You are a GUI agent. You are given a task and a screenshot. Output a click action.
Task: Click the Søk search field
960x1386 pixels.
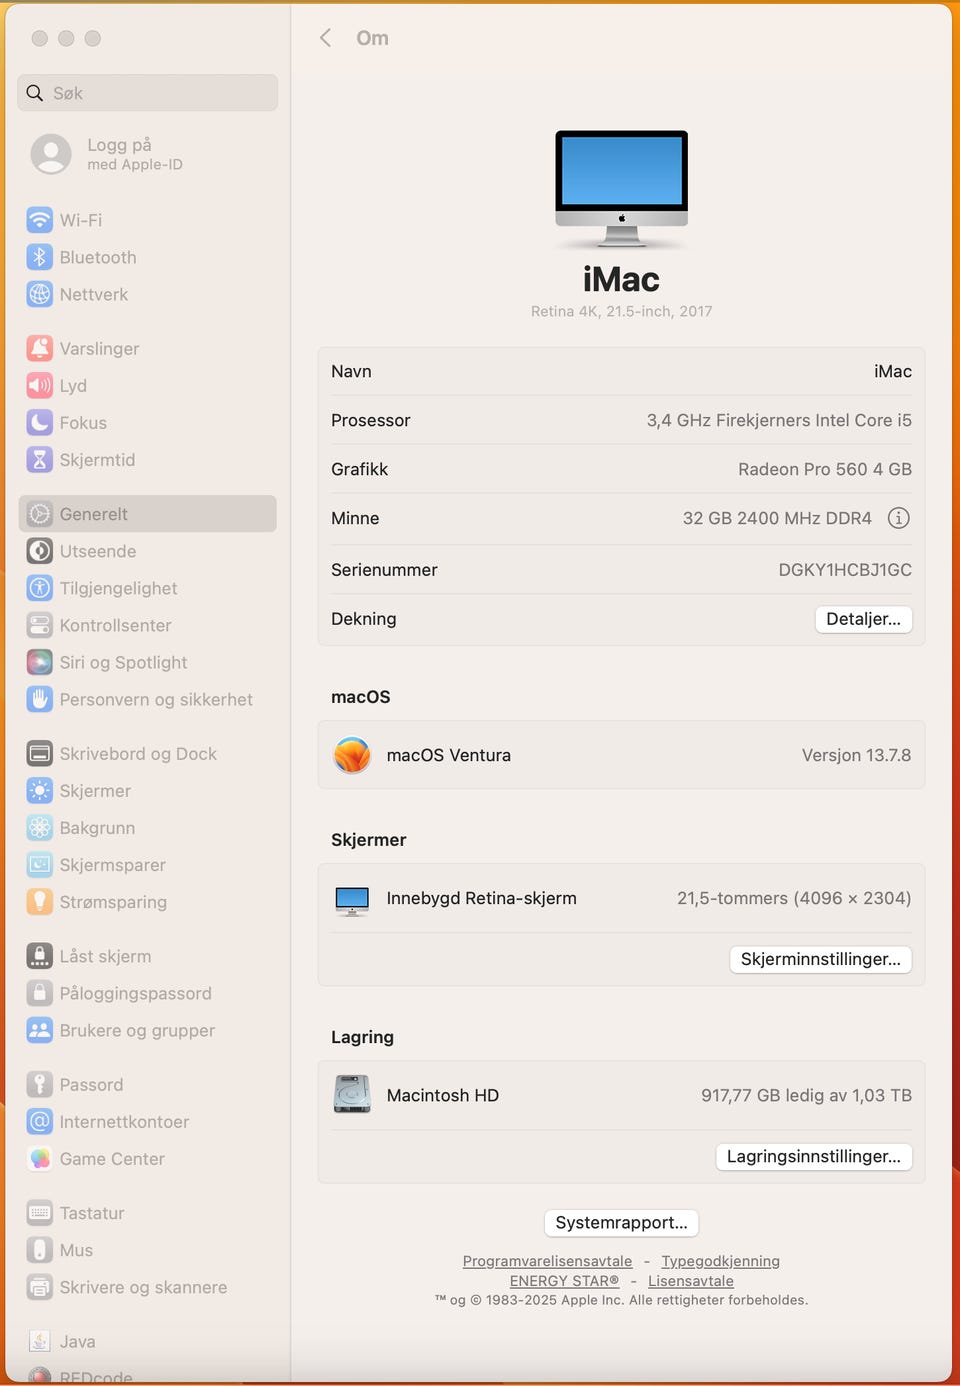[147, 93]
